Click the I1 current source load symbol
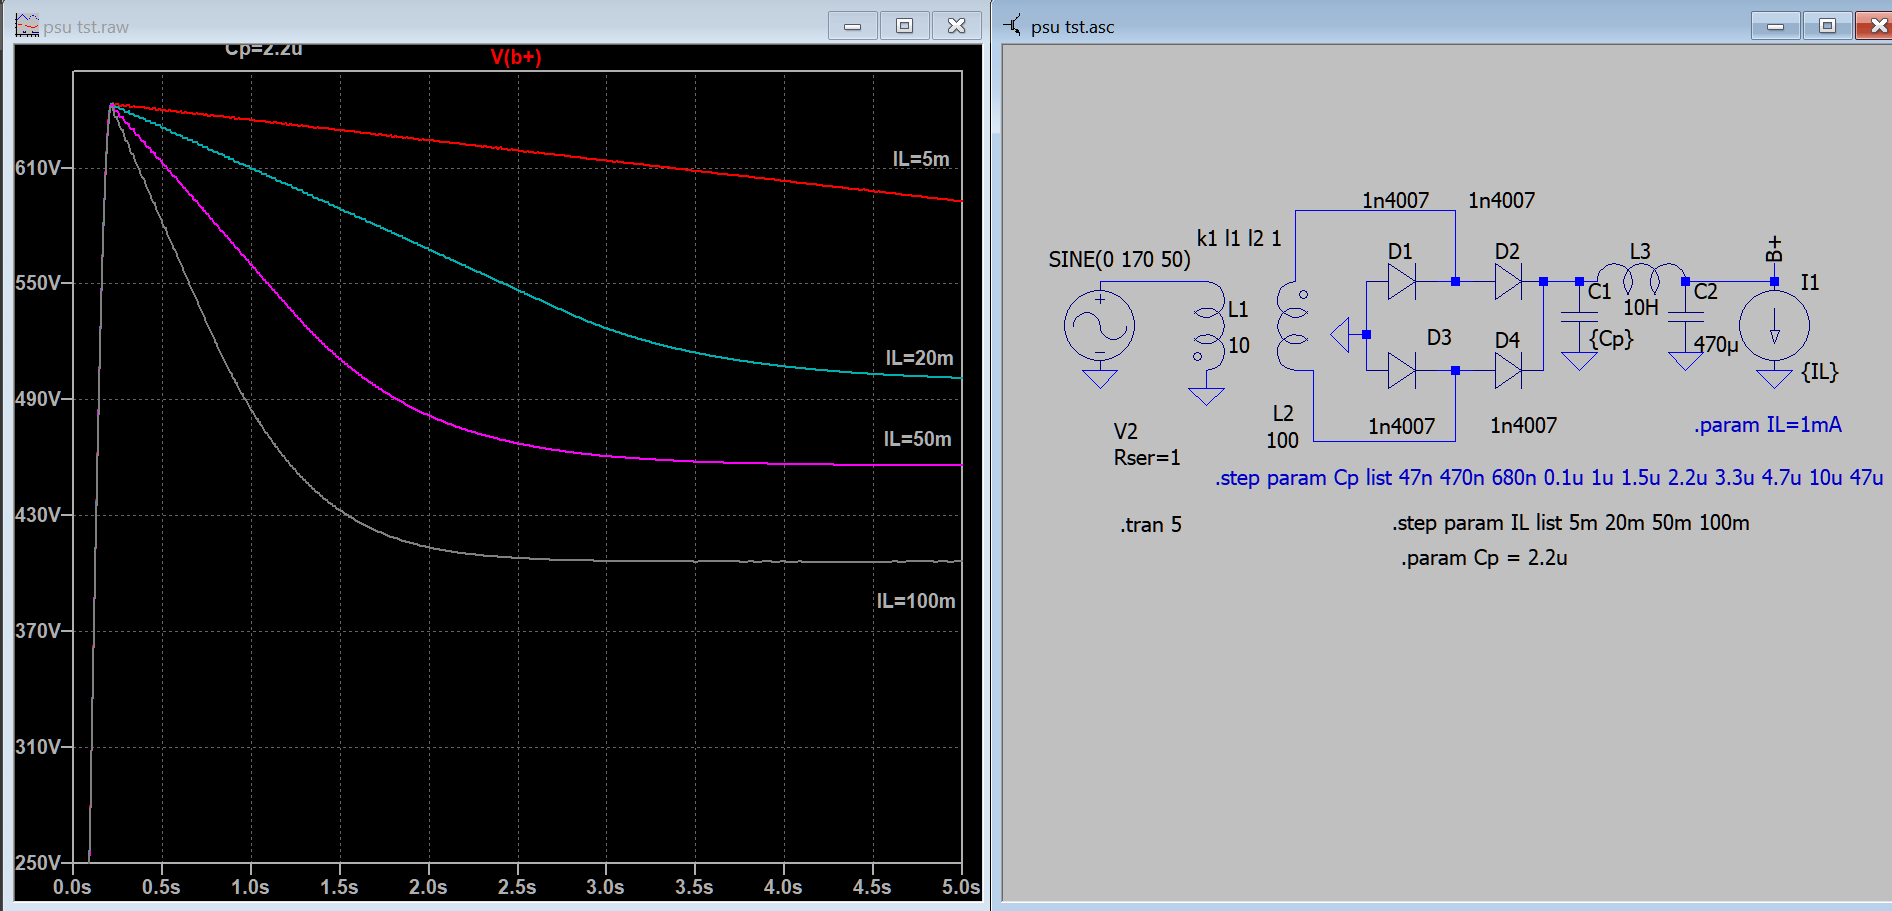 pos(1774,326)
